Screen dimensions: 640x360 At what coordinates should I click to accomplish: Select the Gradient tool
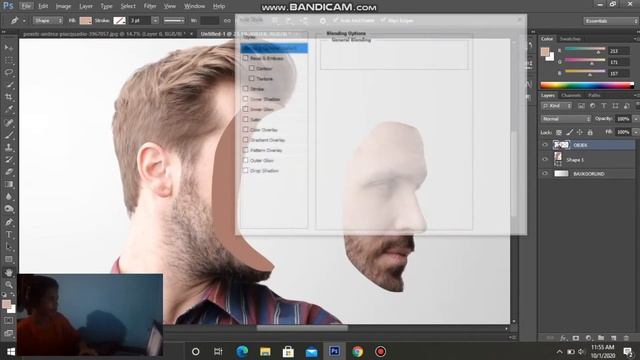9,184
